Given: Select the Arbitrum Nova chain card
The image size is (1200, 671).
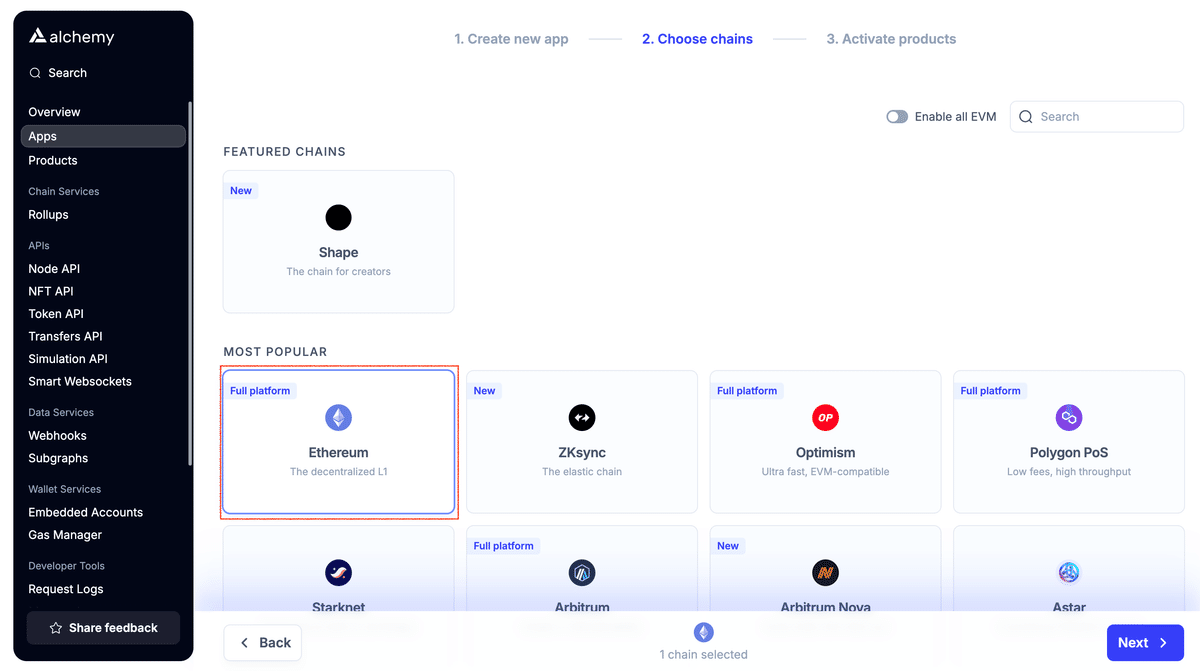Looking at the screenshot, I should tap(826, 570).
